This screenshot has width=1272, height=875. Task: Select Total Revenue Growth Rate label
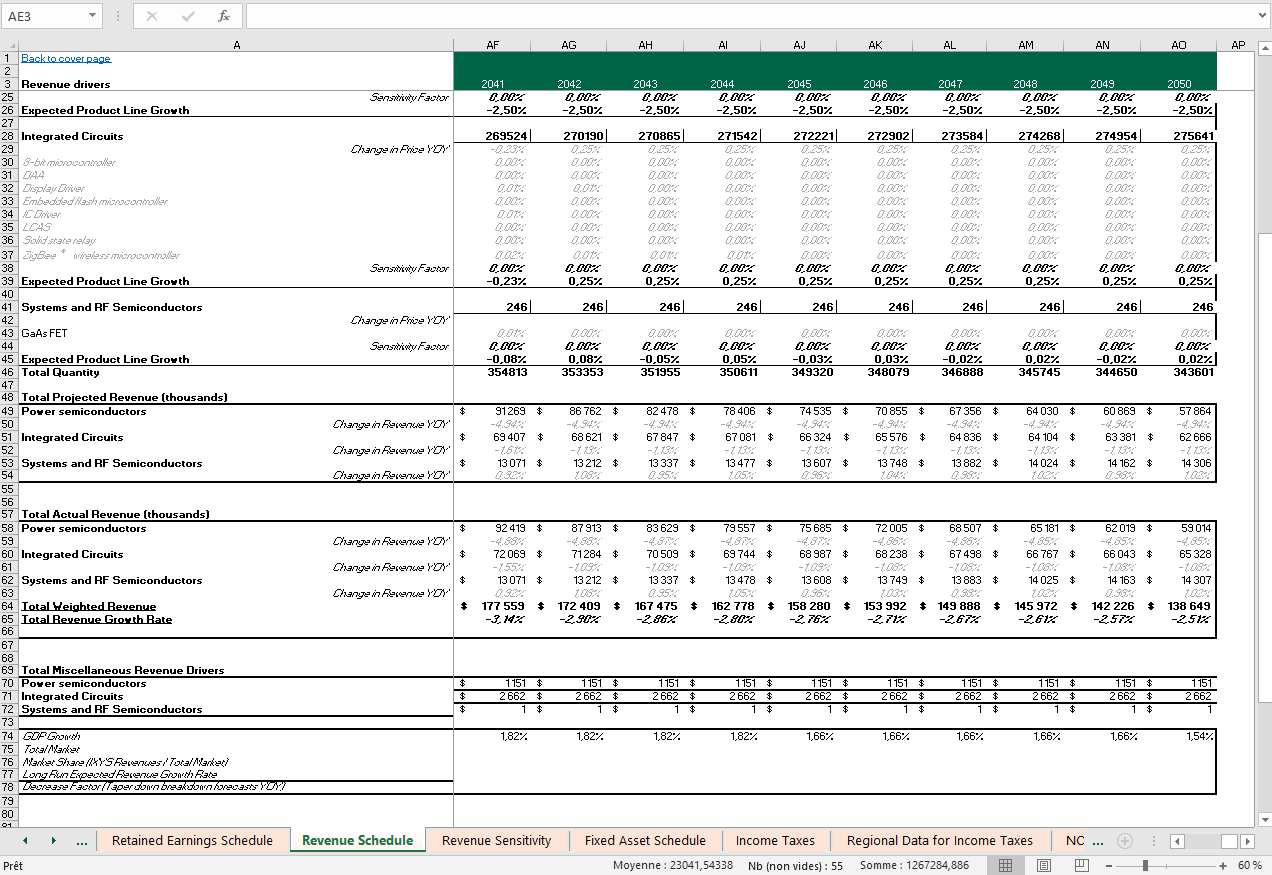[x=97, y=619]
